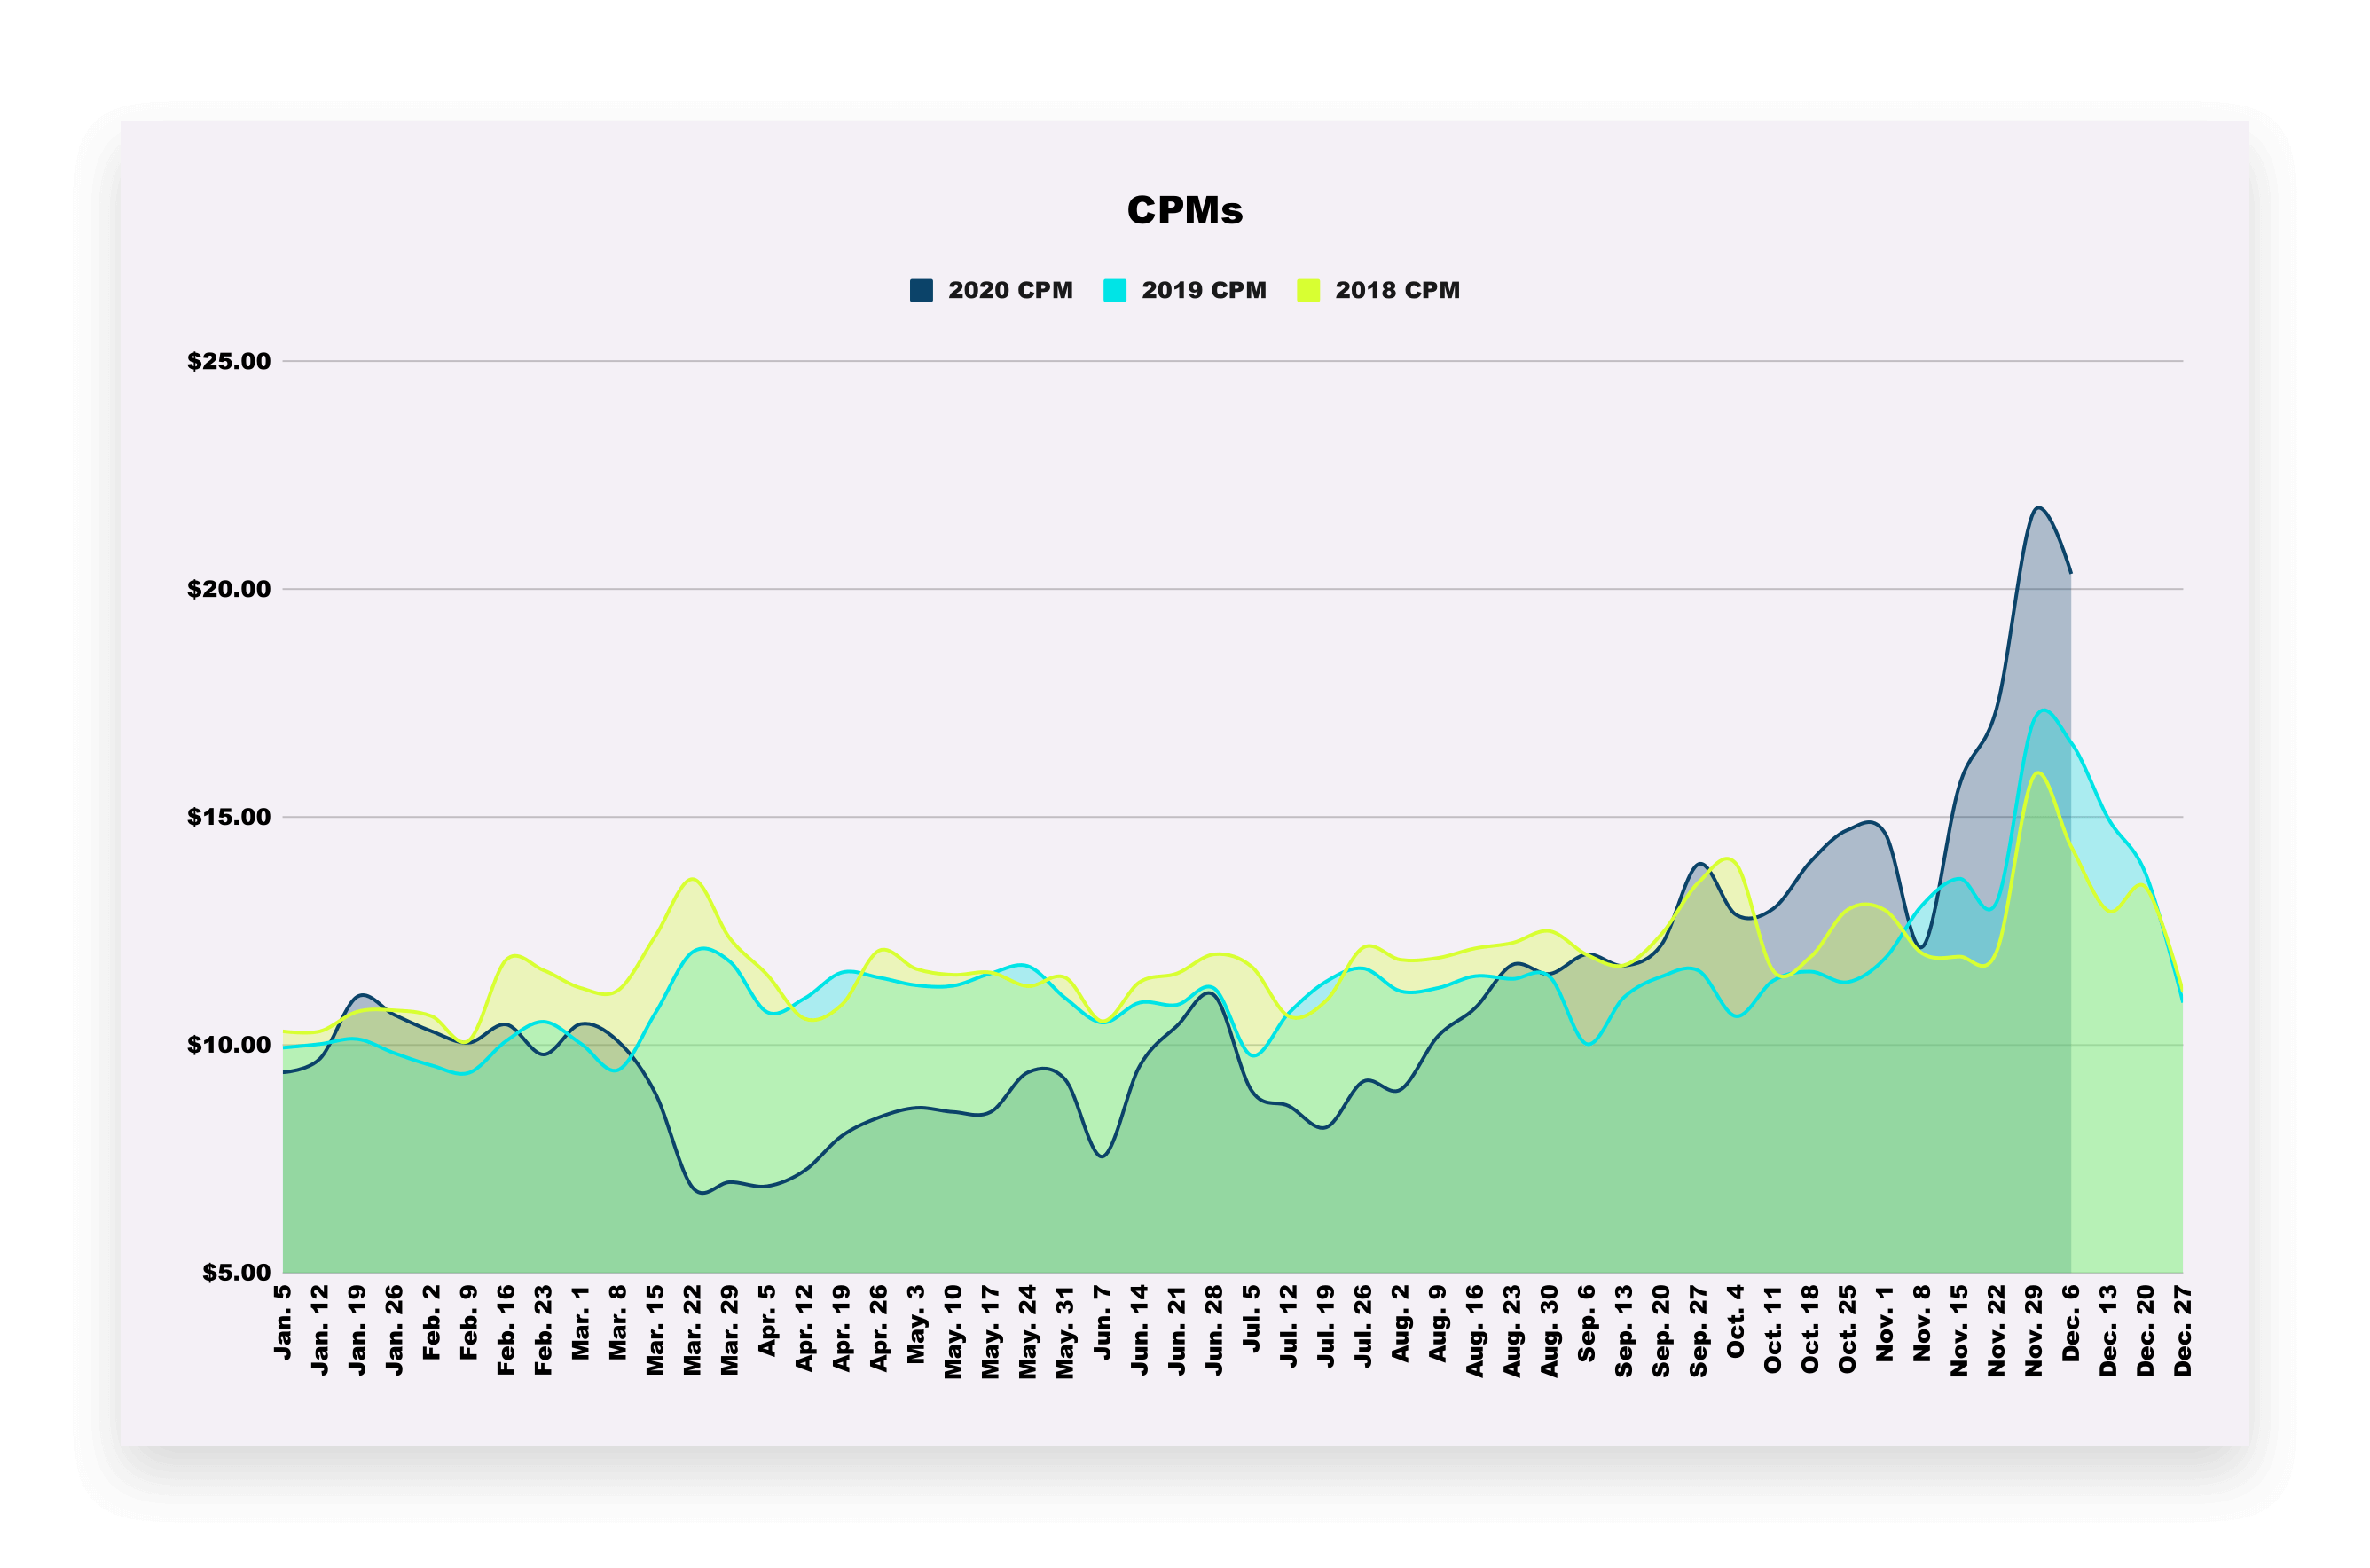Click the 'Nov. 29' x-axis label

point(2033,1331)
